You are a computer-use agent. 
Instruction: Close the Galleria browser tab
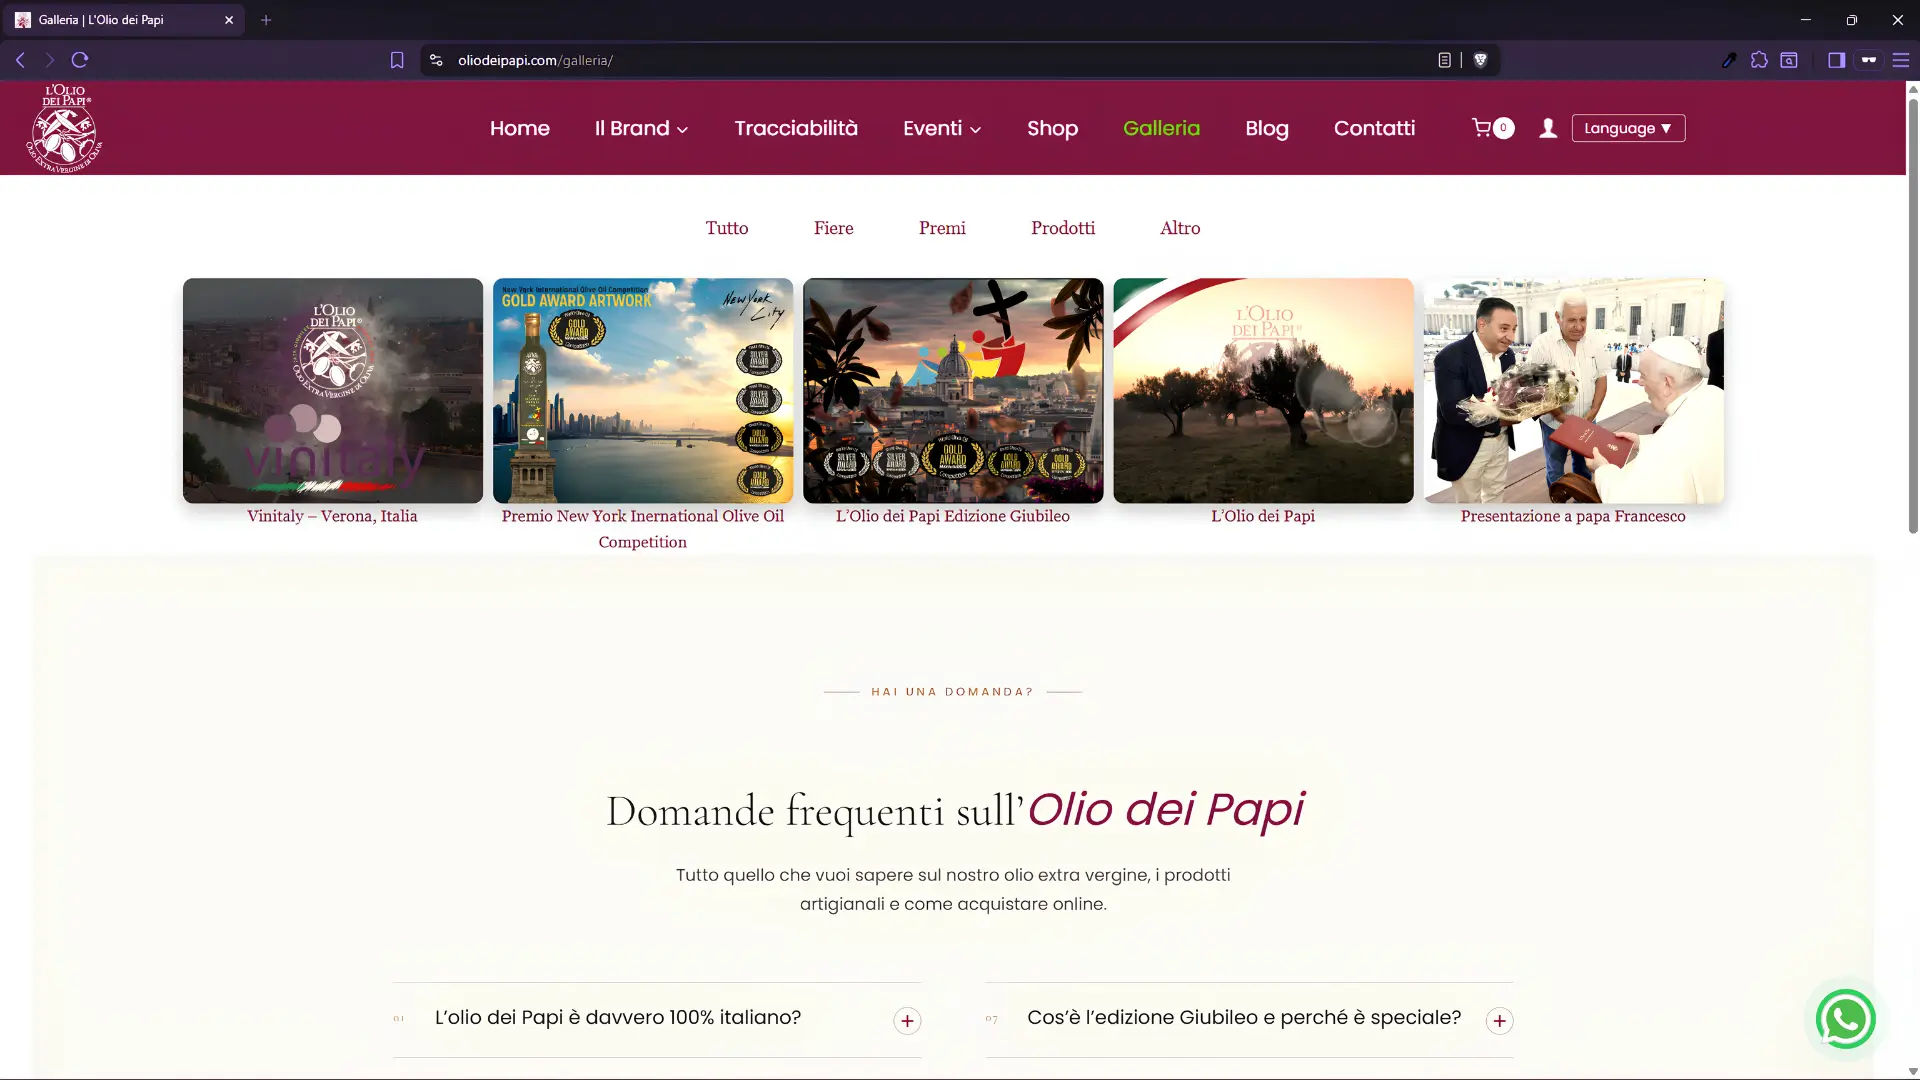point(229,19)
